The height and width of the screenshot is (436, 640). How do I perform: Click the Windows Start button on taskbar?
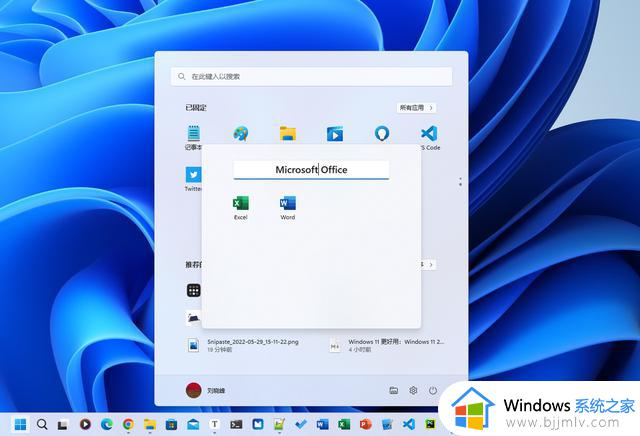pos(20,425)
